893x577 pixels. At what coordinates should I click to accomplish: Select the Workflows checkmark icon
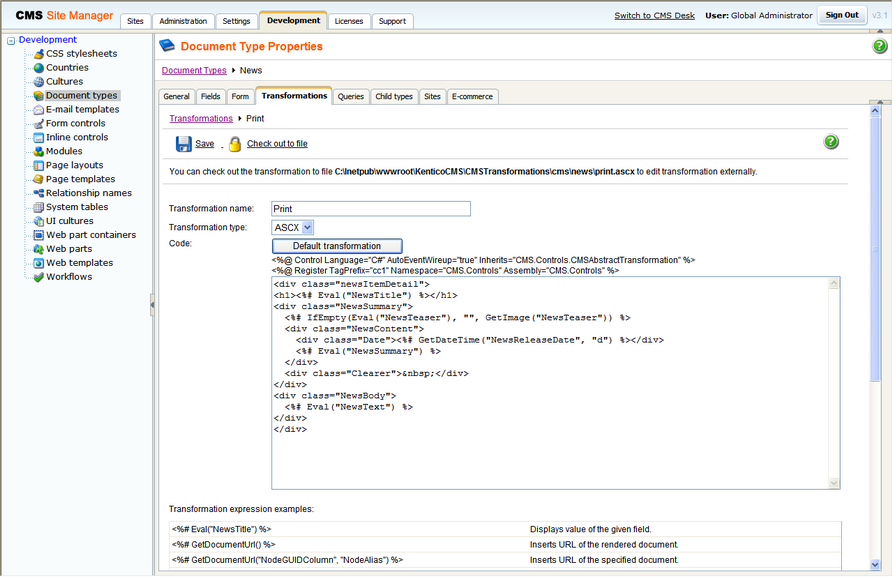[39, 277]
